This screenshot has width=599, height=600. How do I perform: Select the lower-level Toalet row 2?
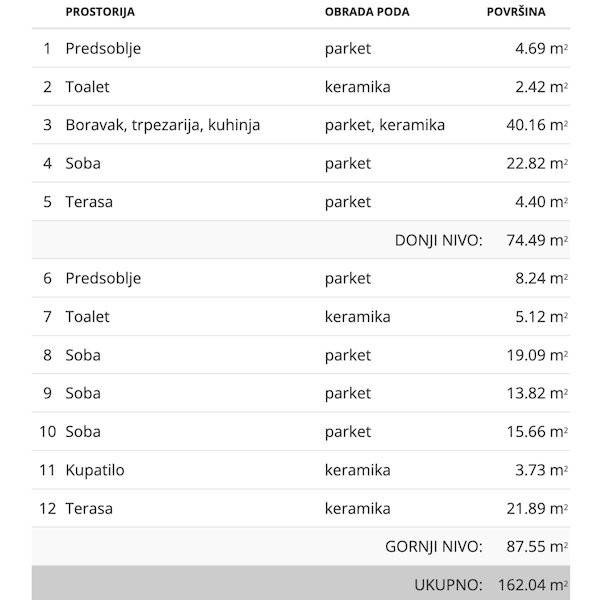click(301, 87)
